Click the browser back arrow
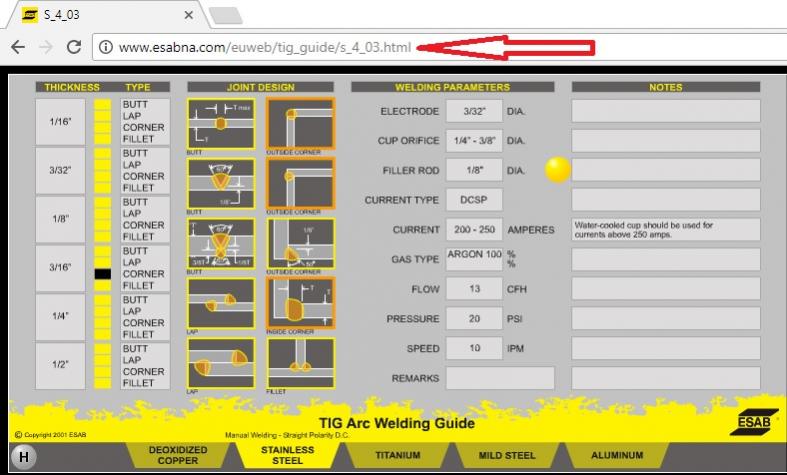Image resolution: width=787 pixels, height=475 pixels. point(18,47)
